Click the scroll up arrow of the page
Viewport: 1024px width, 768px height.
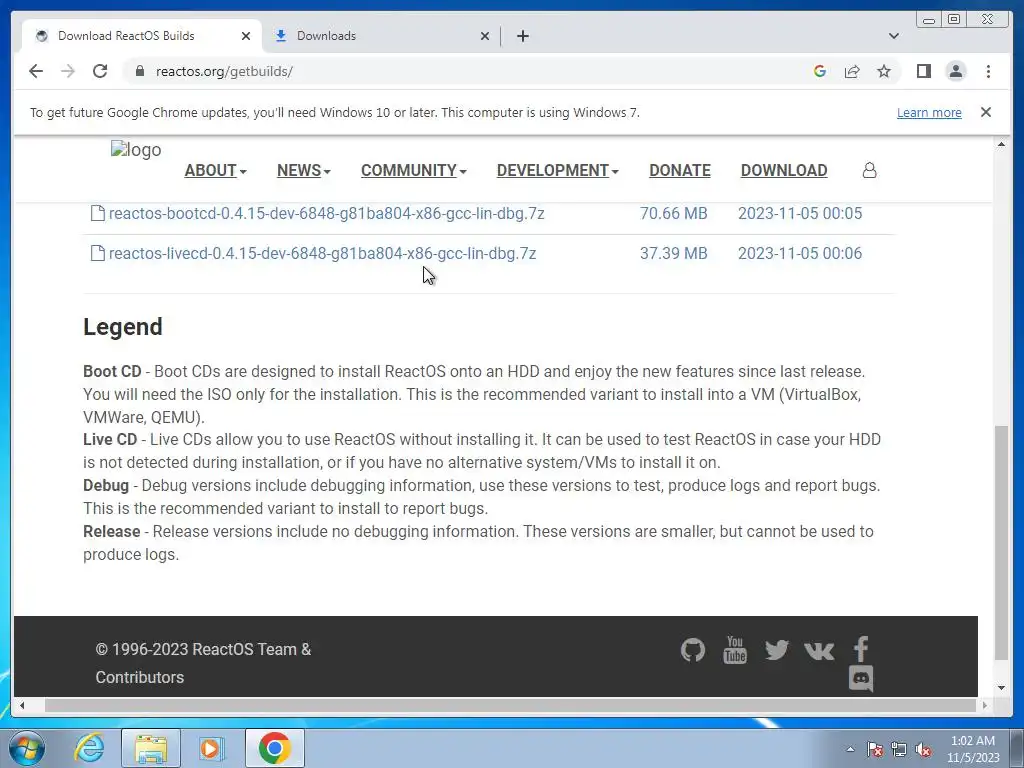click(1001, 144)
